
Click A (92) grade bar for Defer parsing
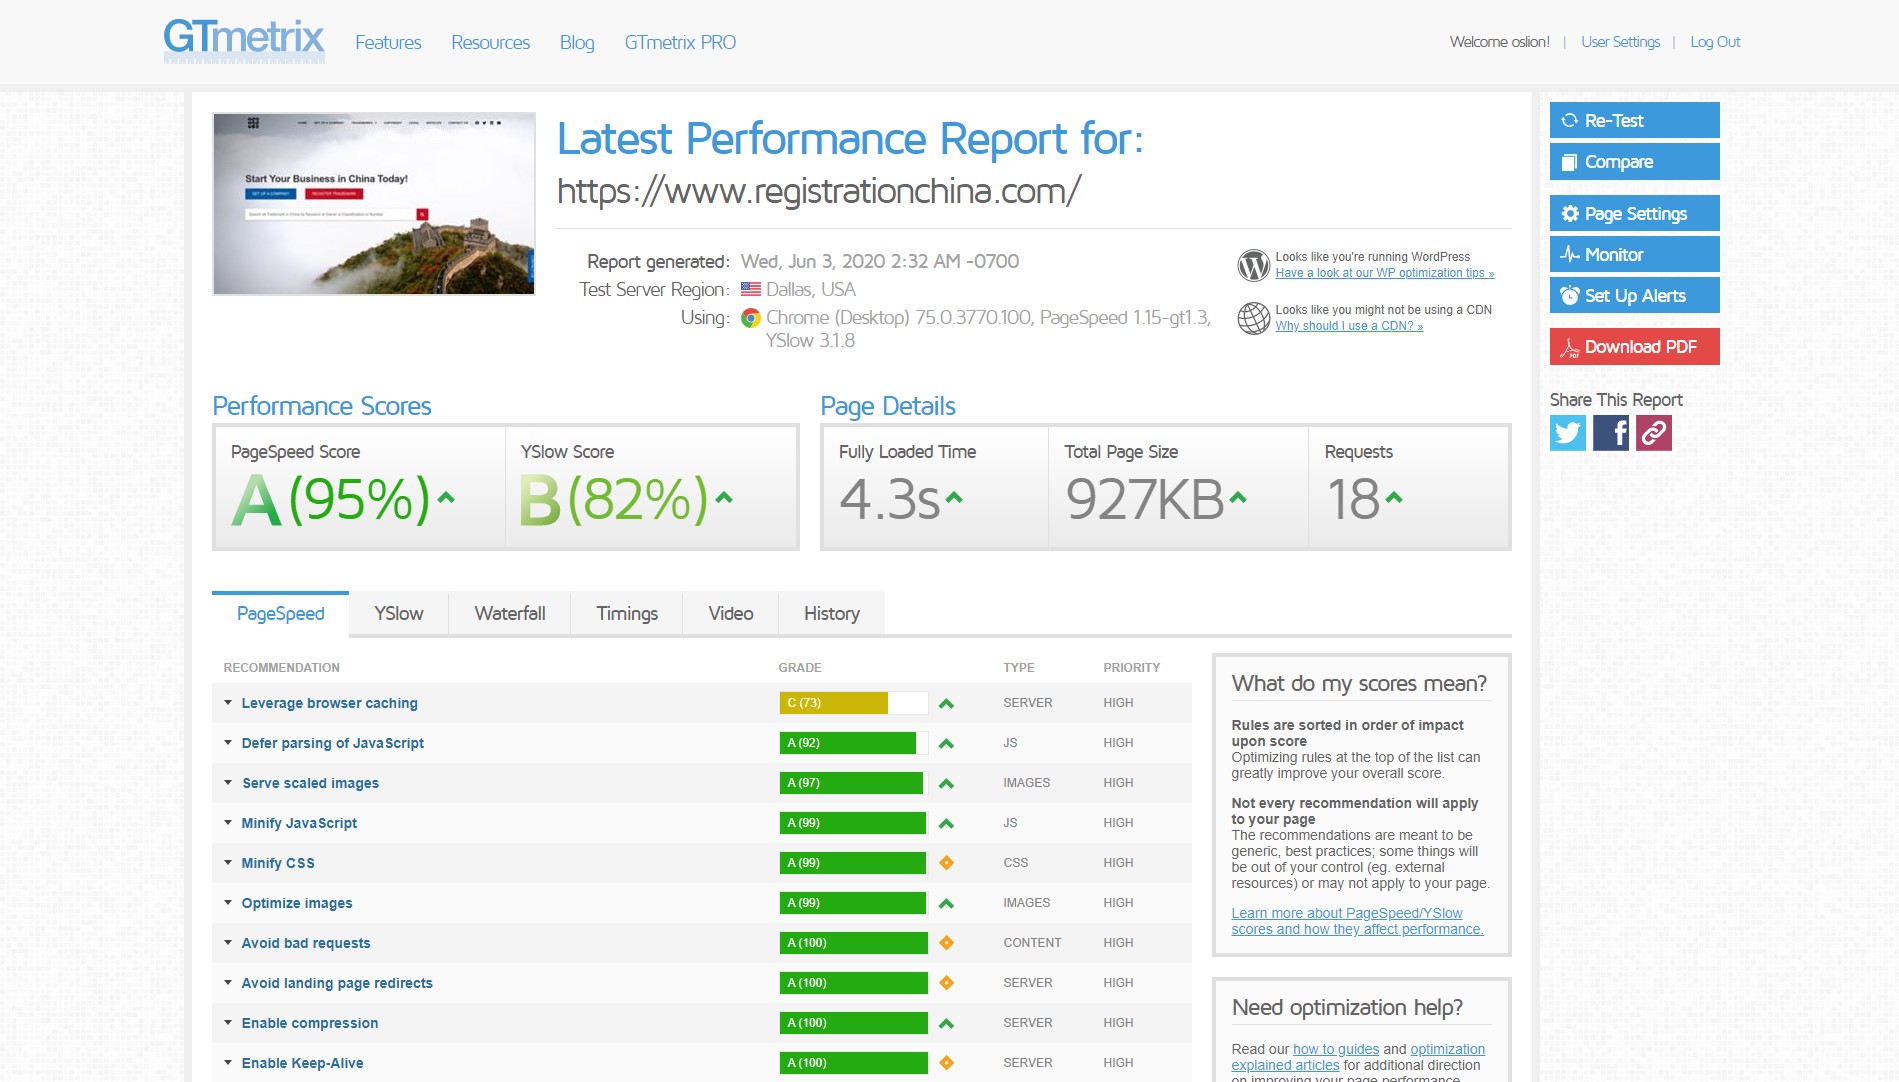coord(853,743)
